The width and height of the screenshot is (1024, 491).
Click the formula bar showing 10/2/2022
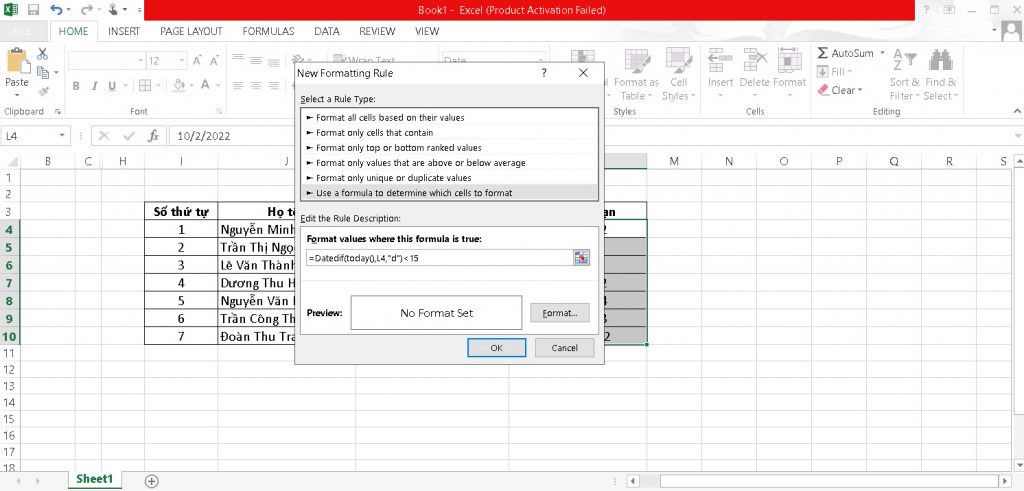pyautogui.click(x=590, y=136)
